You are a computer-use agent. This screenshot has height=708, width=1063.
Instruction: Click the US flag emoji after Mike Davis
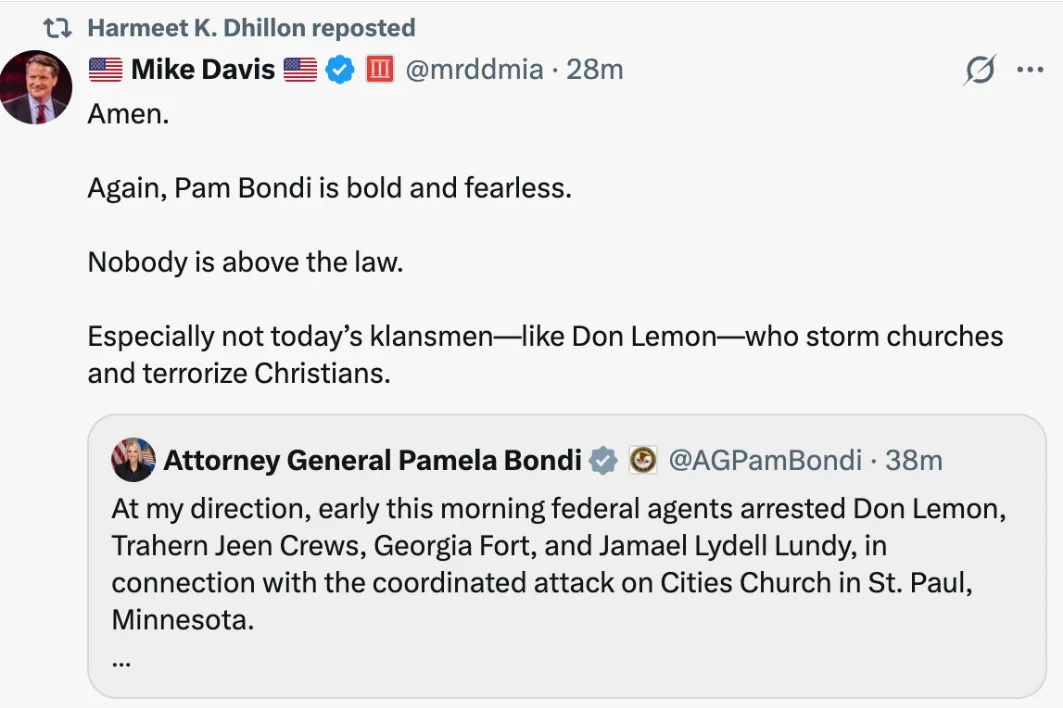coord(300,69)
